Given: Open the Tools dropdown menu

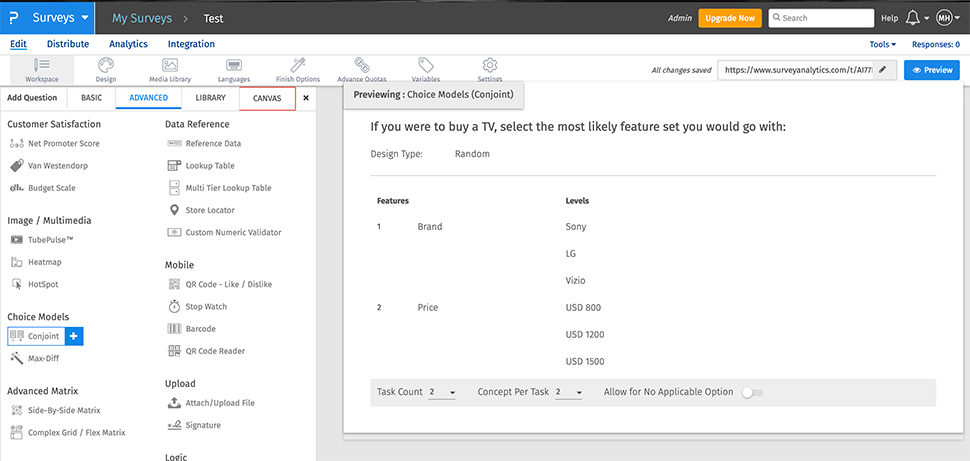Looking at the screenshot, I should pos(883,45).
